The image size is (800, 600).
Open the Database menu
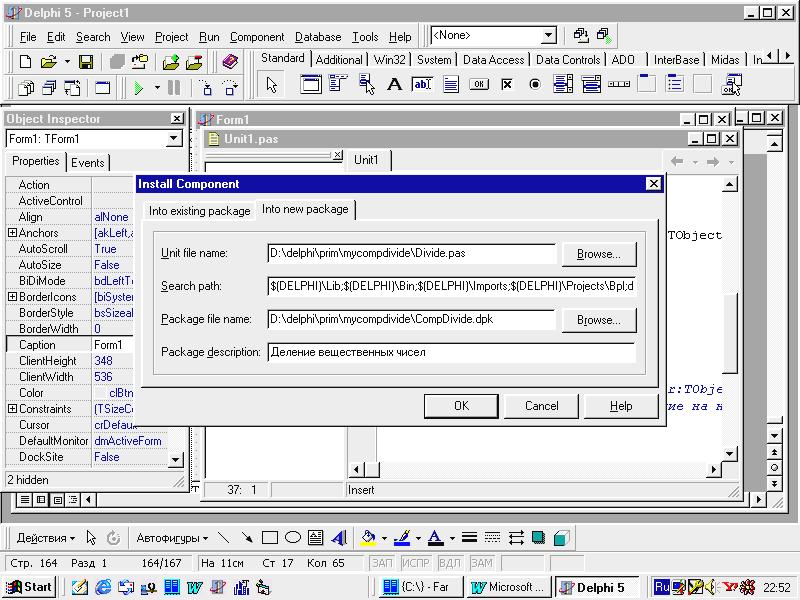pos(318,37)
